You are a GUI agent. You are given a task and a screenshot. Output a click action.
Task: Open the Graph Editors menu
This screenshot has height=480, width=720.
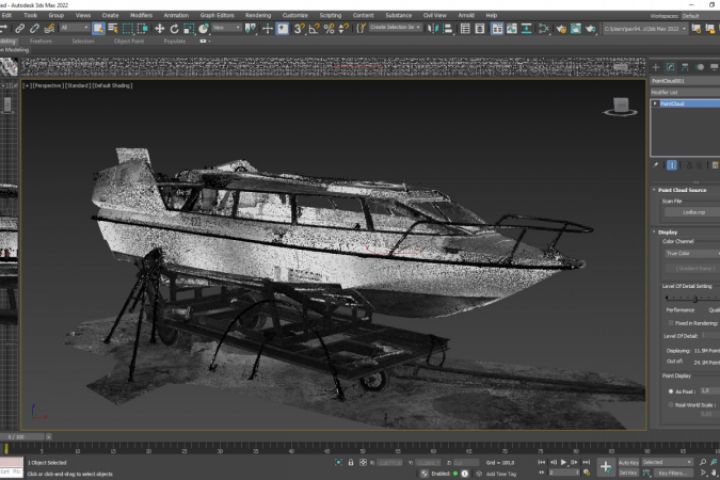pos(217,16)
